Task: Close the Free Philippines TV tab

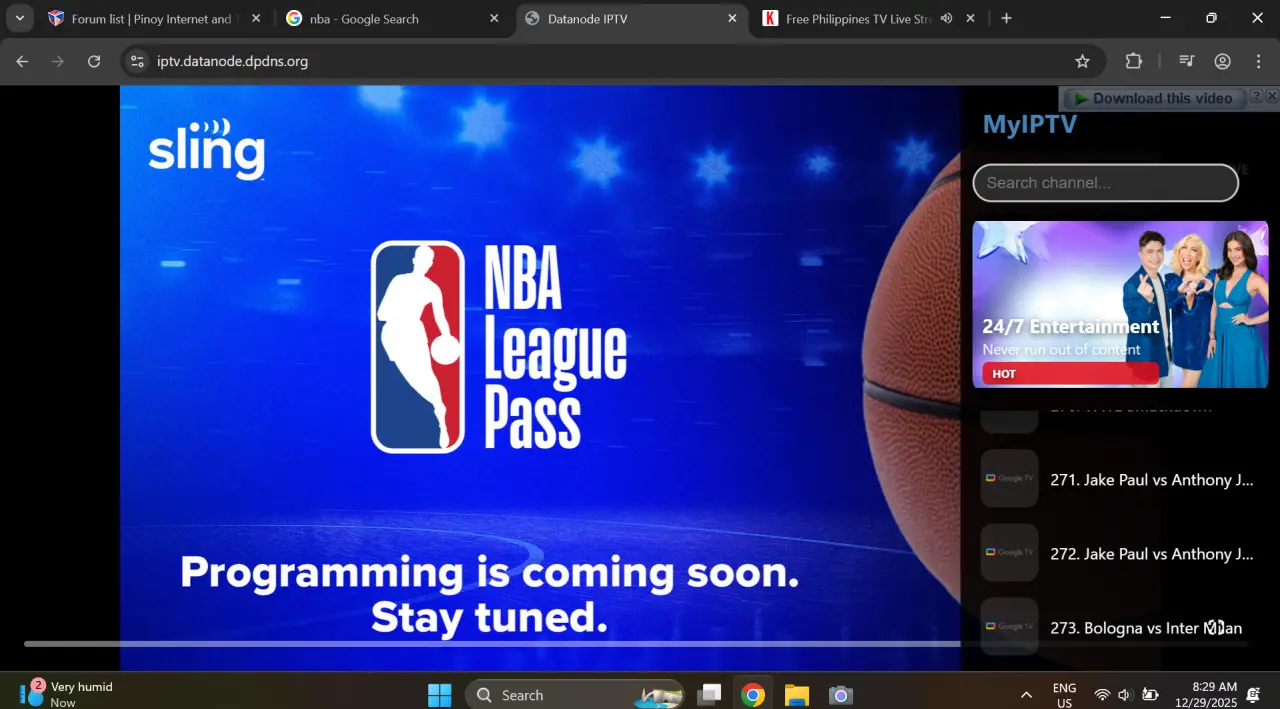Action: [970, 18]
